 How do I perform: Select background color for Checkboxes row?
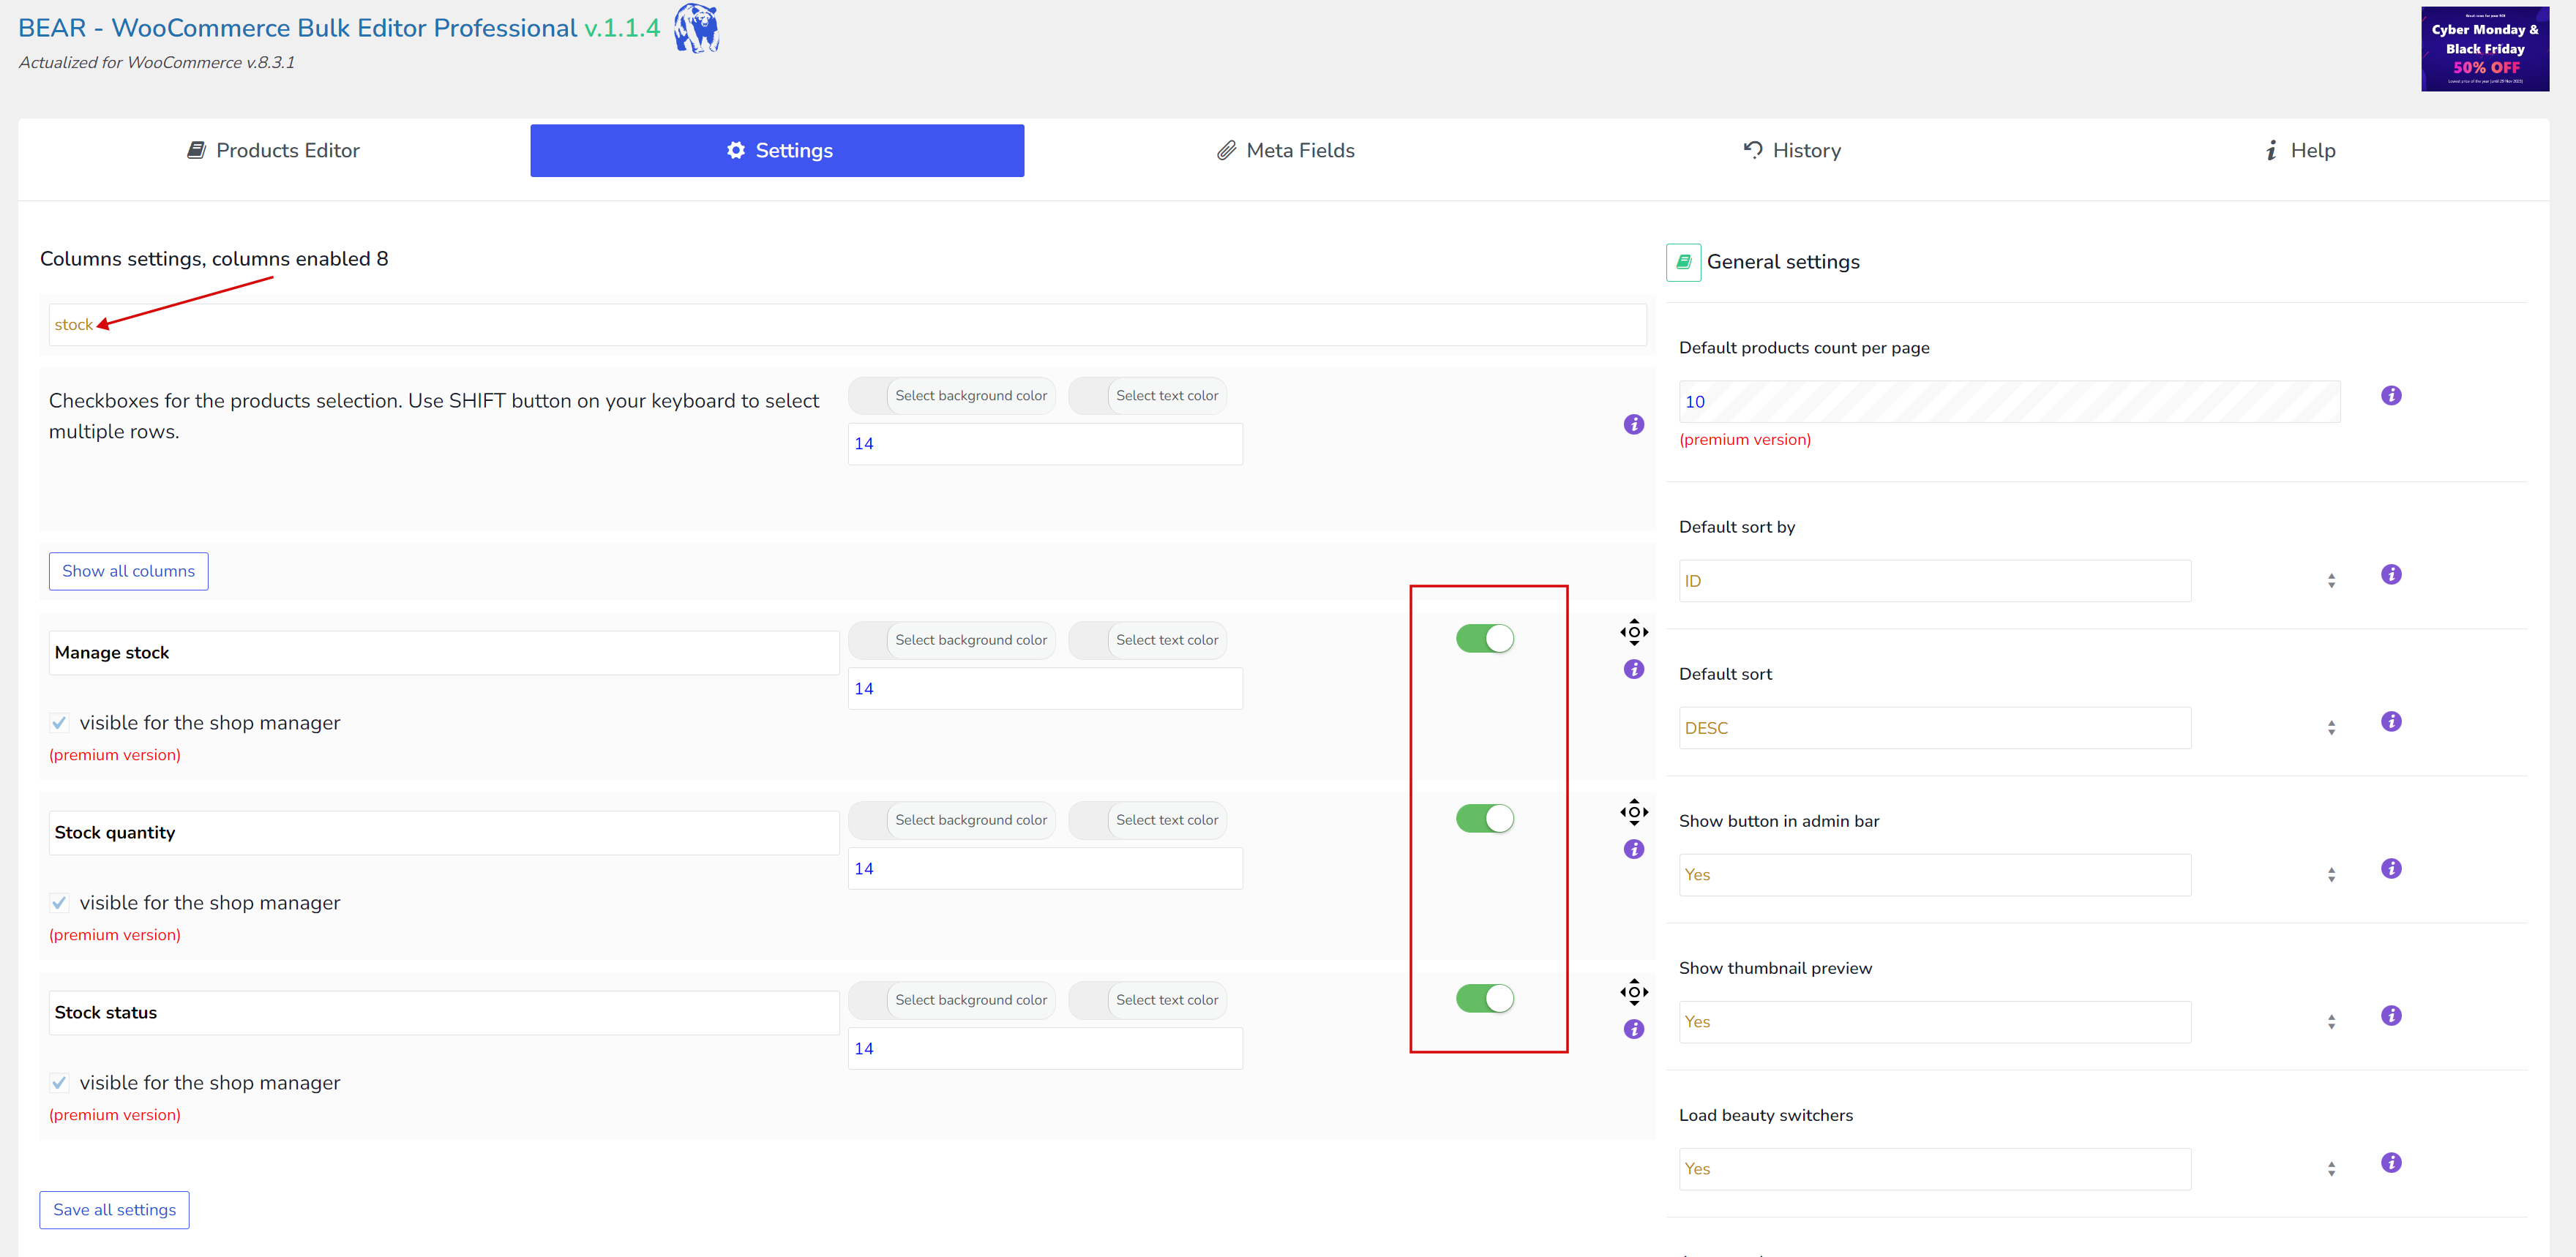[952, 396]
